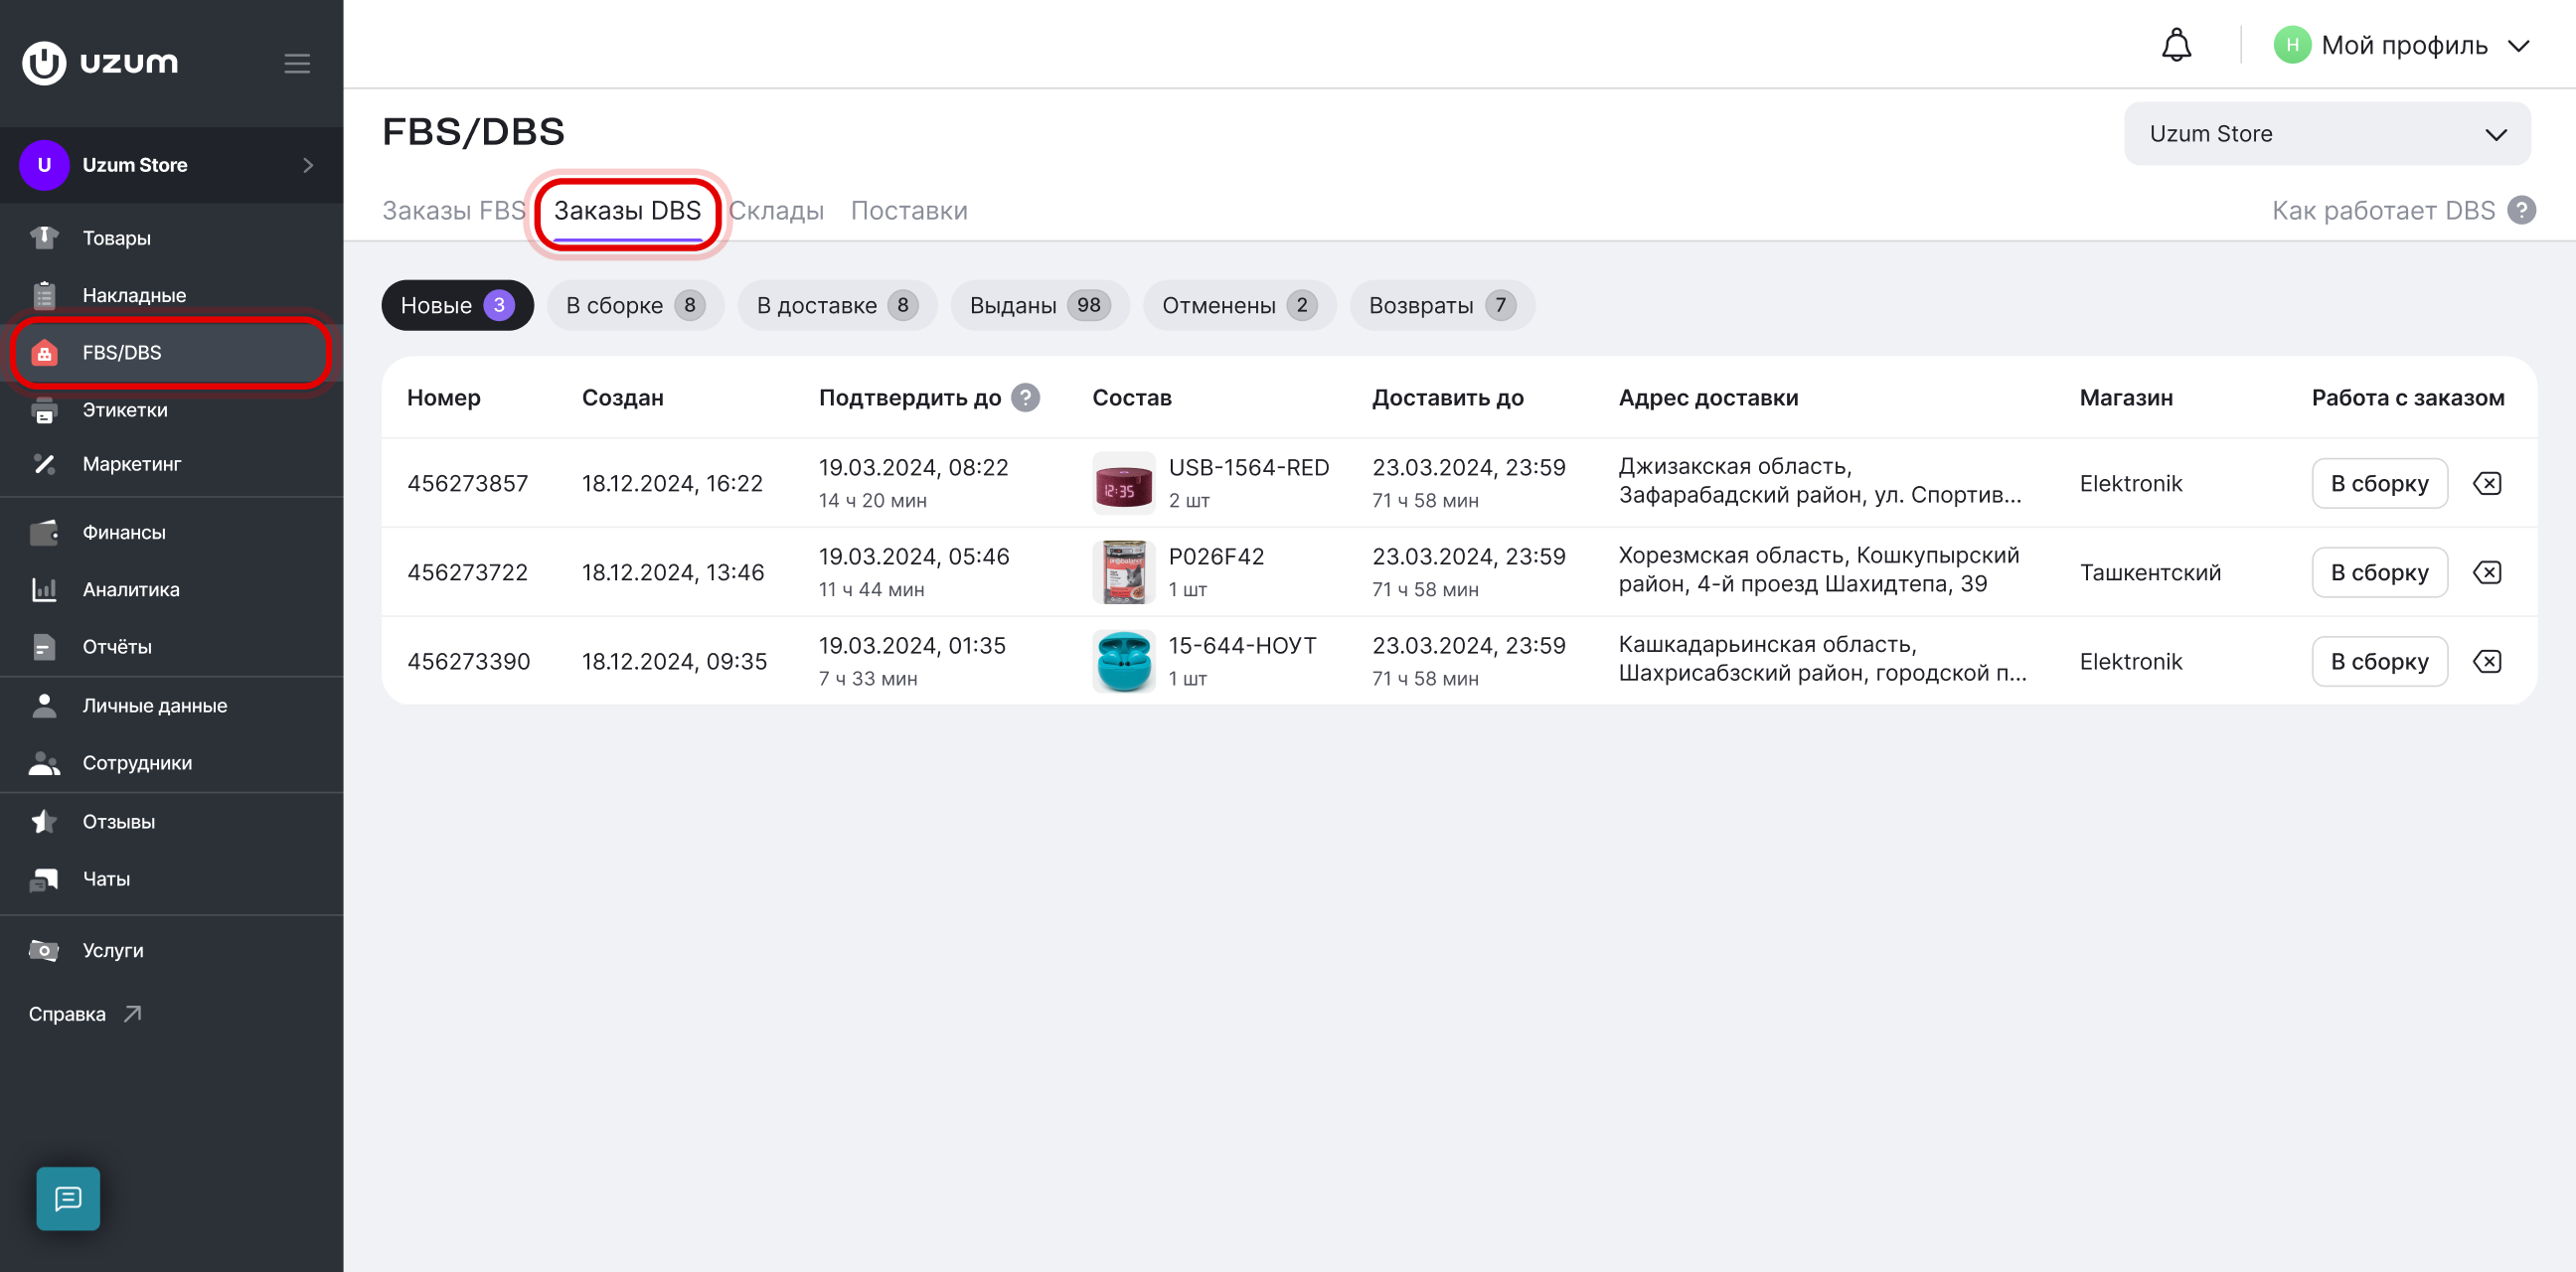
Task: Cancel order 456273390 with the delete icon
Action: coord(2487,662)
